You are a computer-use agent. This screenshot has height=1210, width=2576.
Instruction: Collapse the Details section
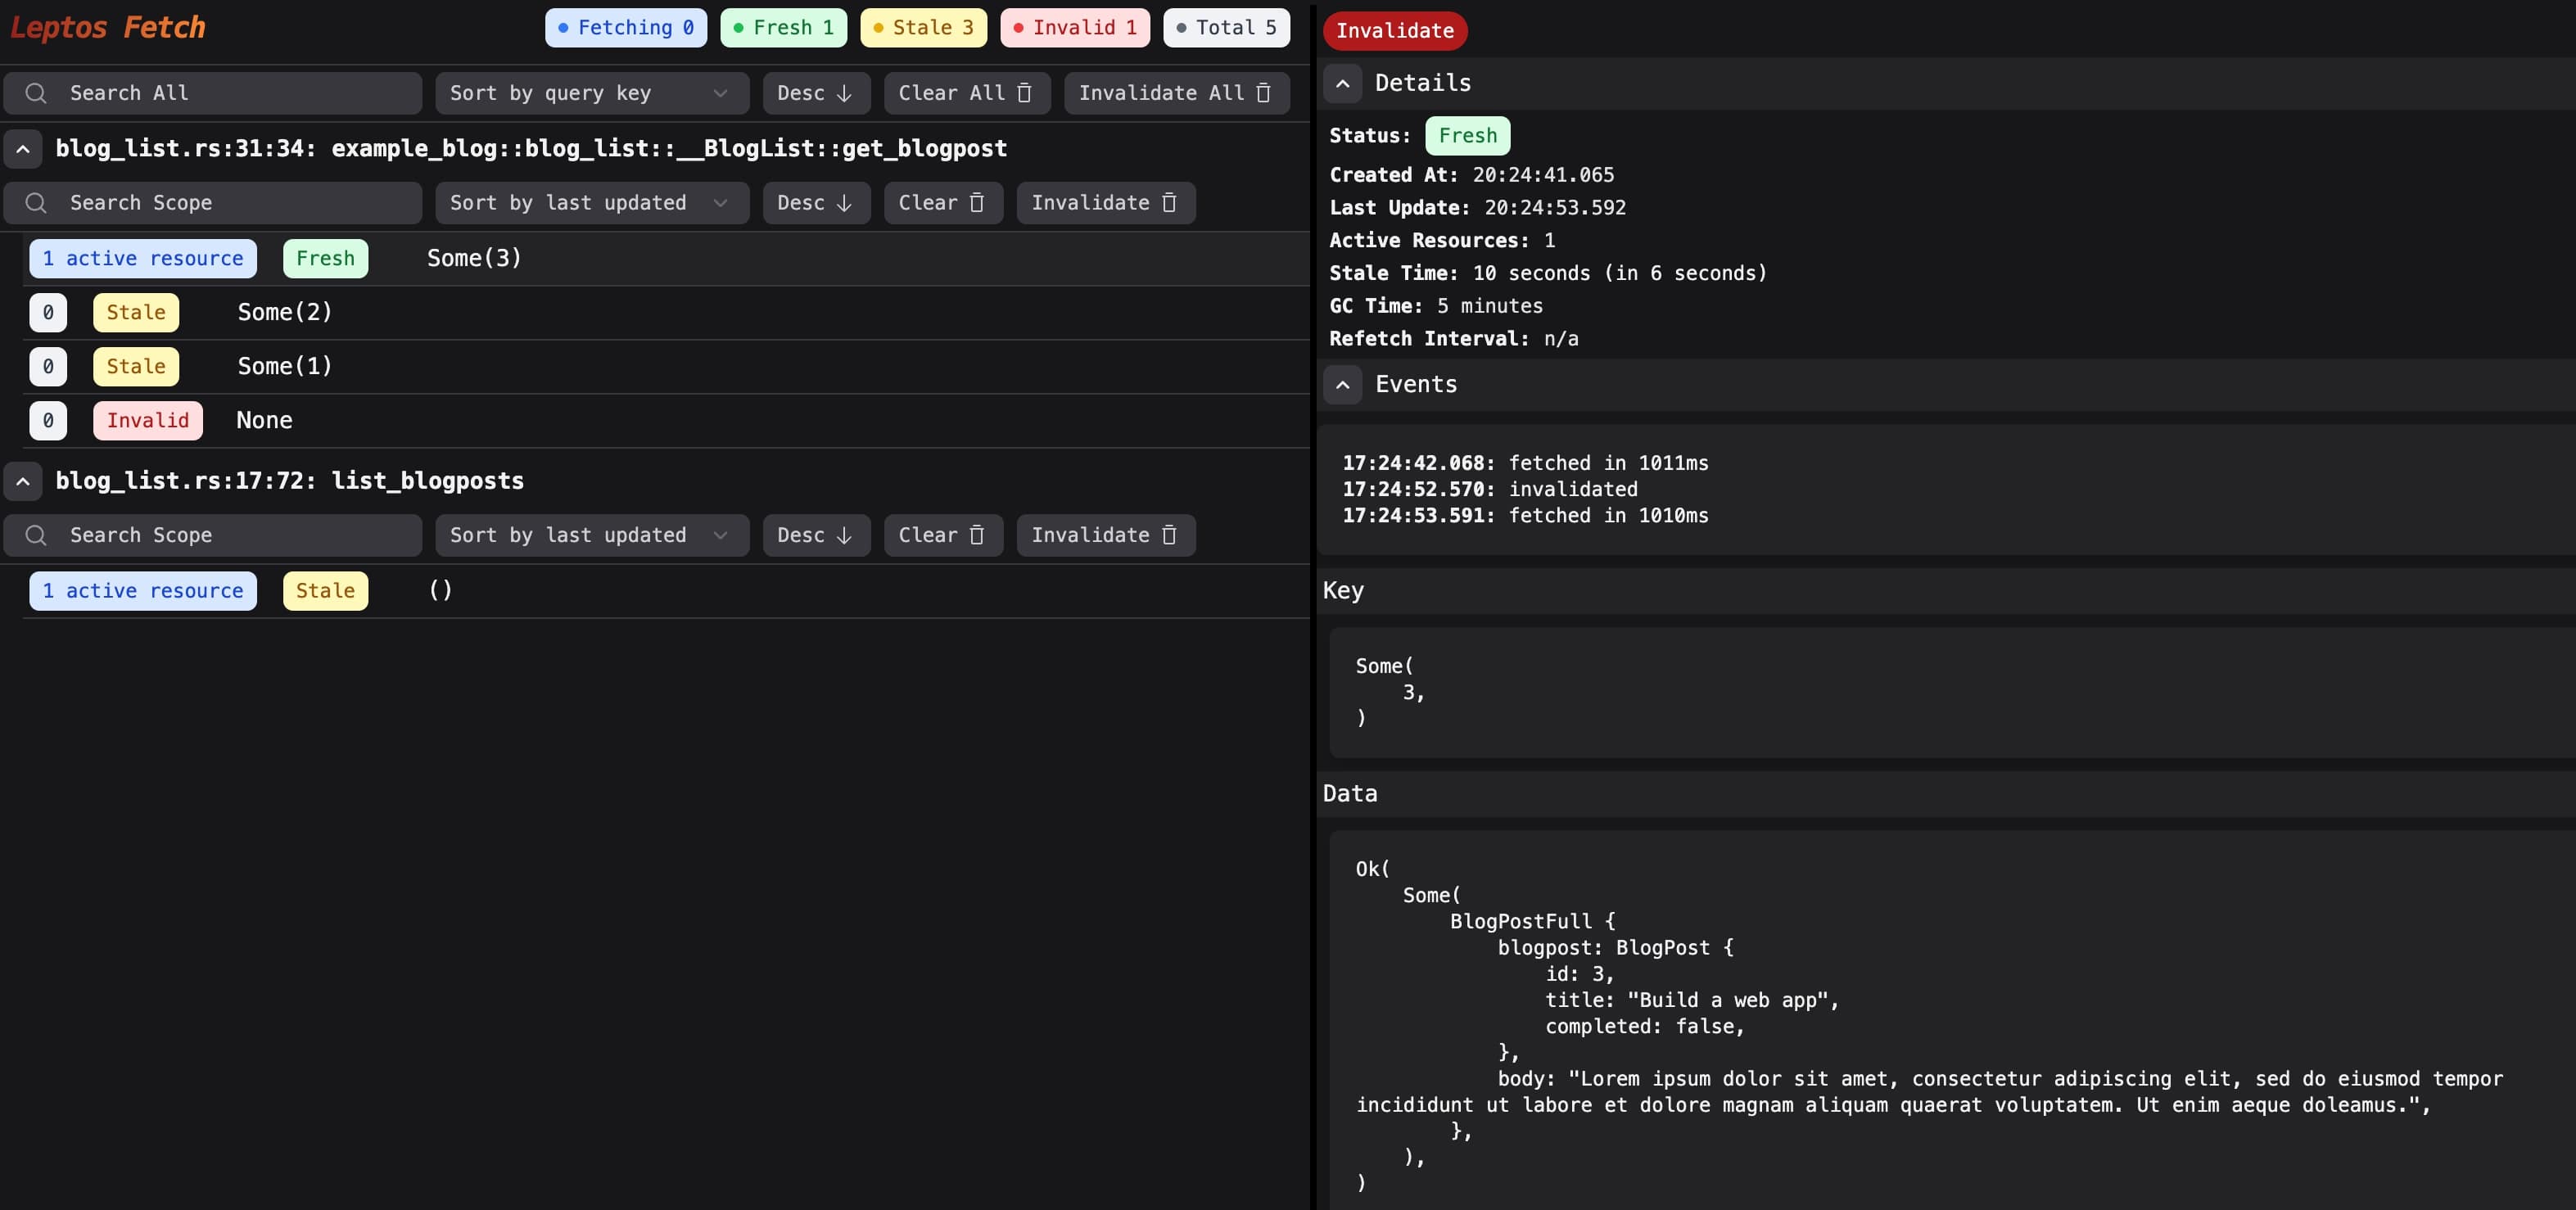pos(1342,83)
